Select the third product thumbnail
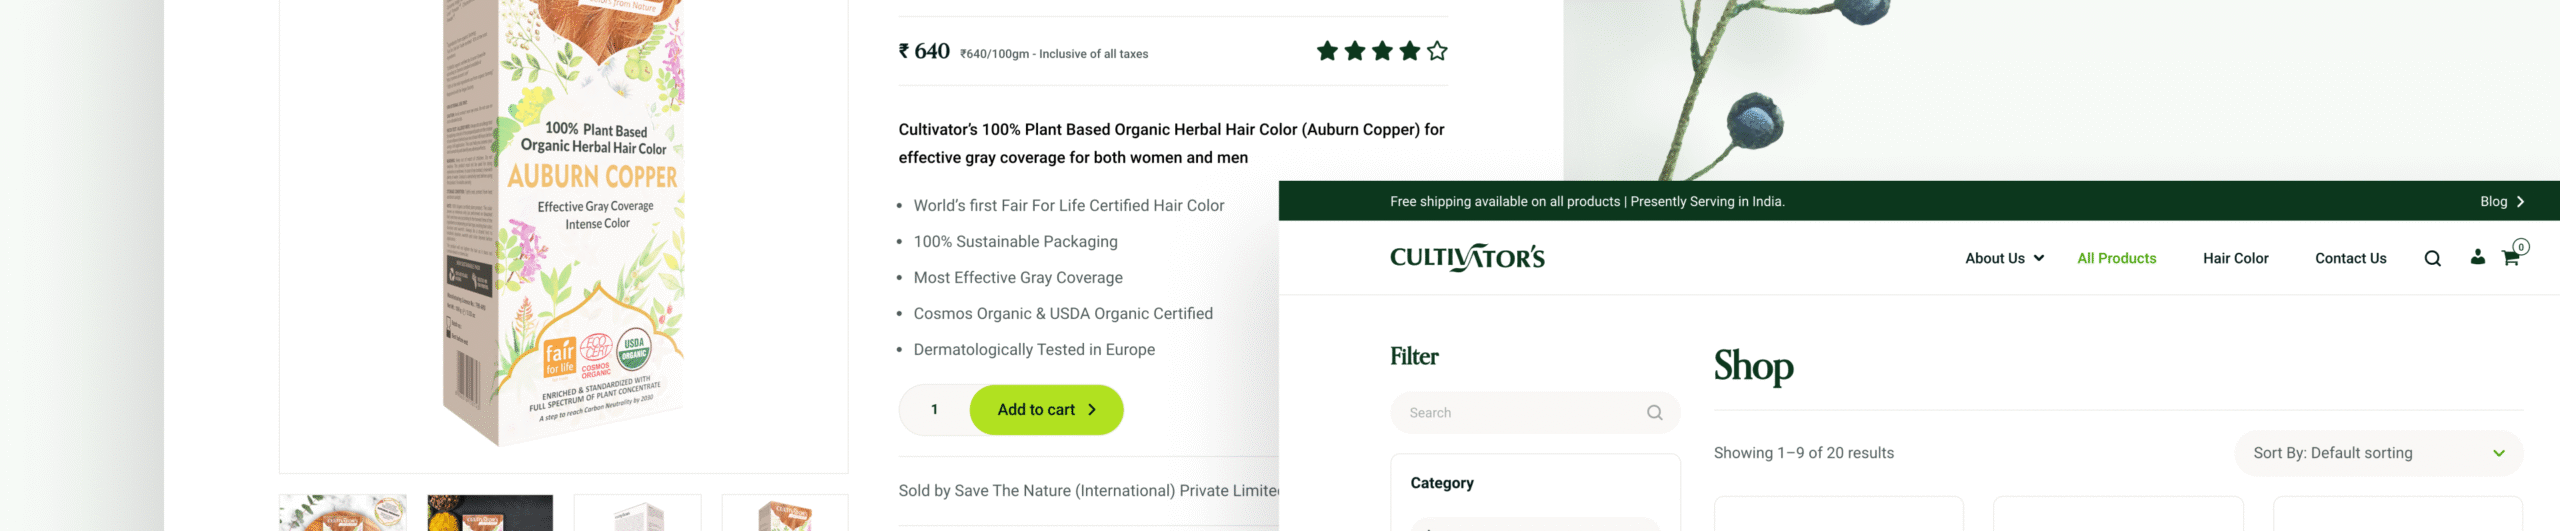 click(x=638, y=513)
